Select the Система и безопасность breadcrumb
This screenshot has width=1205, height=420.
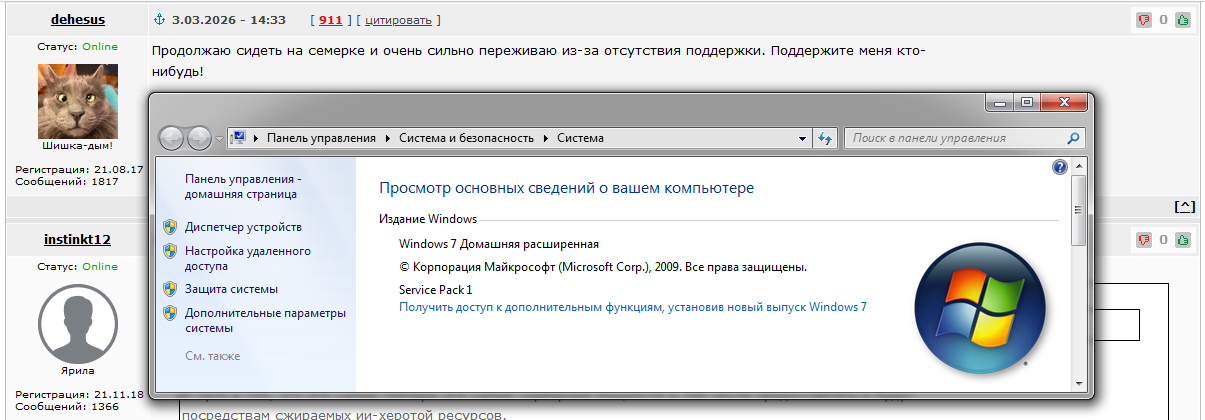click(466, 138)
